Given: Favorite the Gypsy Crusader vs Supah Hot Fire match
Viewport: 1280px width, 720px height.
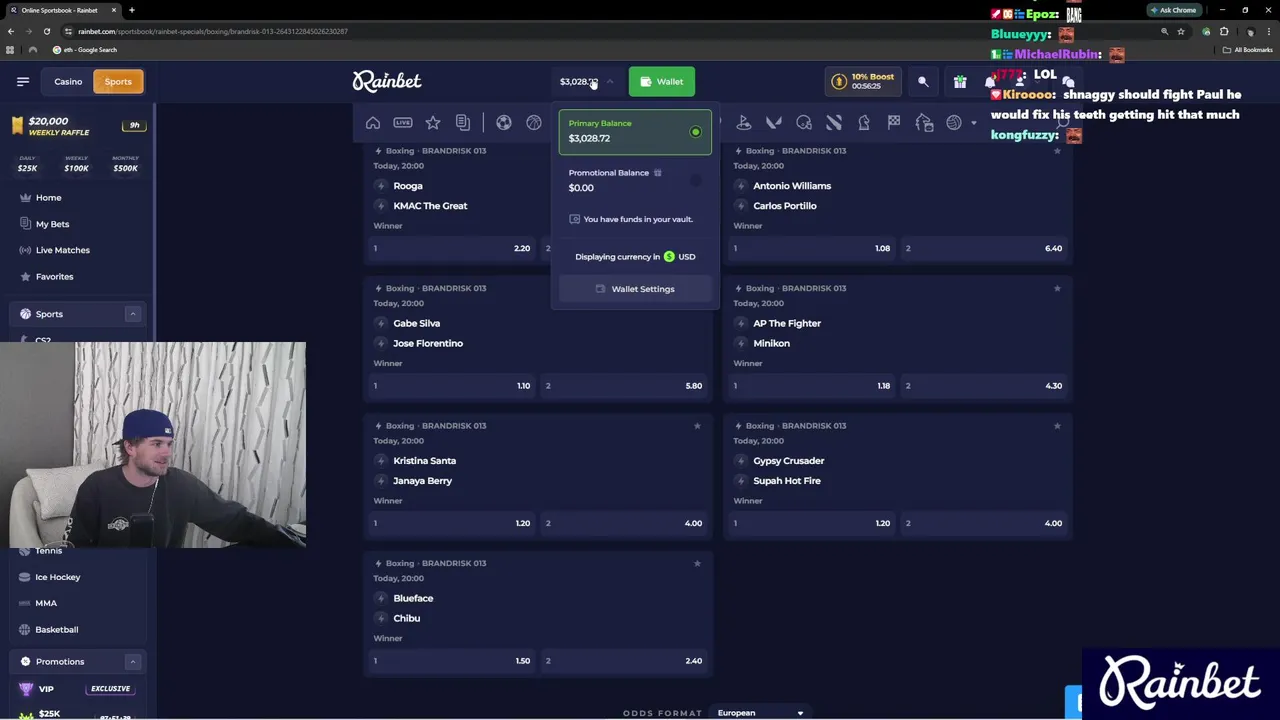Looking at the screenshot, I should point(1057,426).
